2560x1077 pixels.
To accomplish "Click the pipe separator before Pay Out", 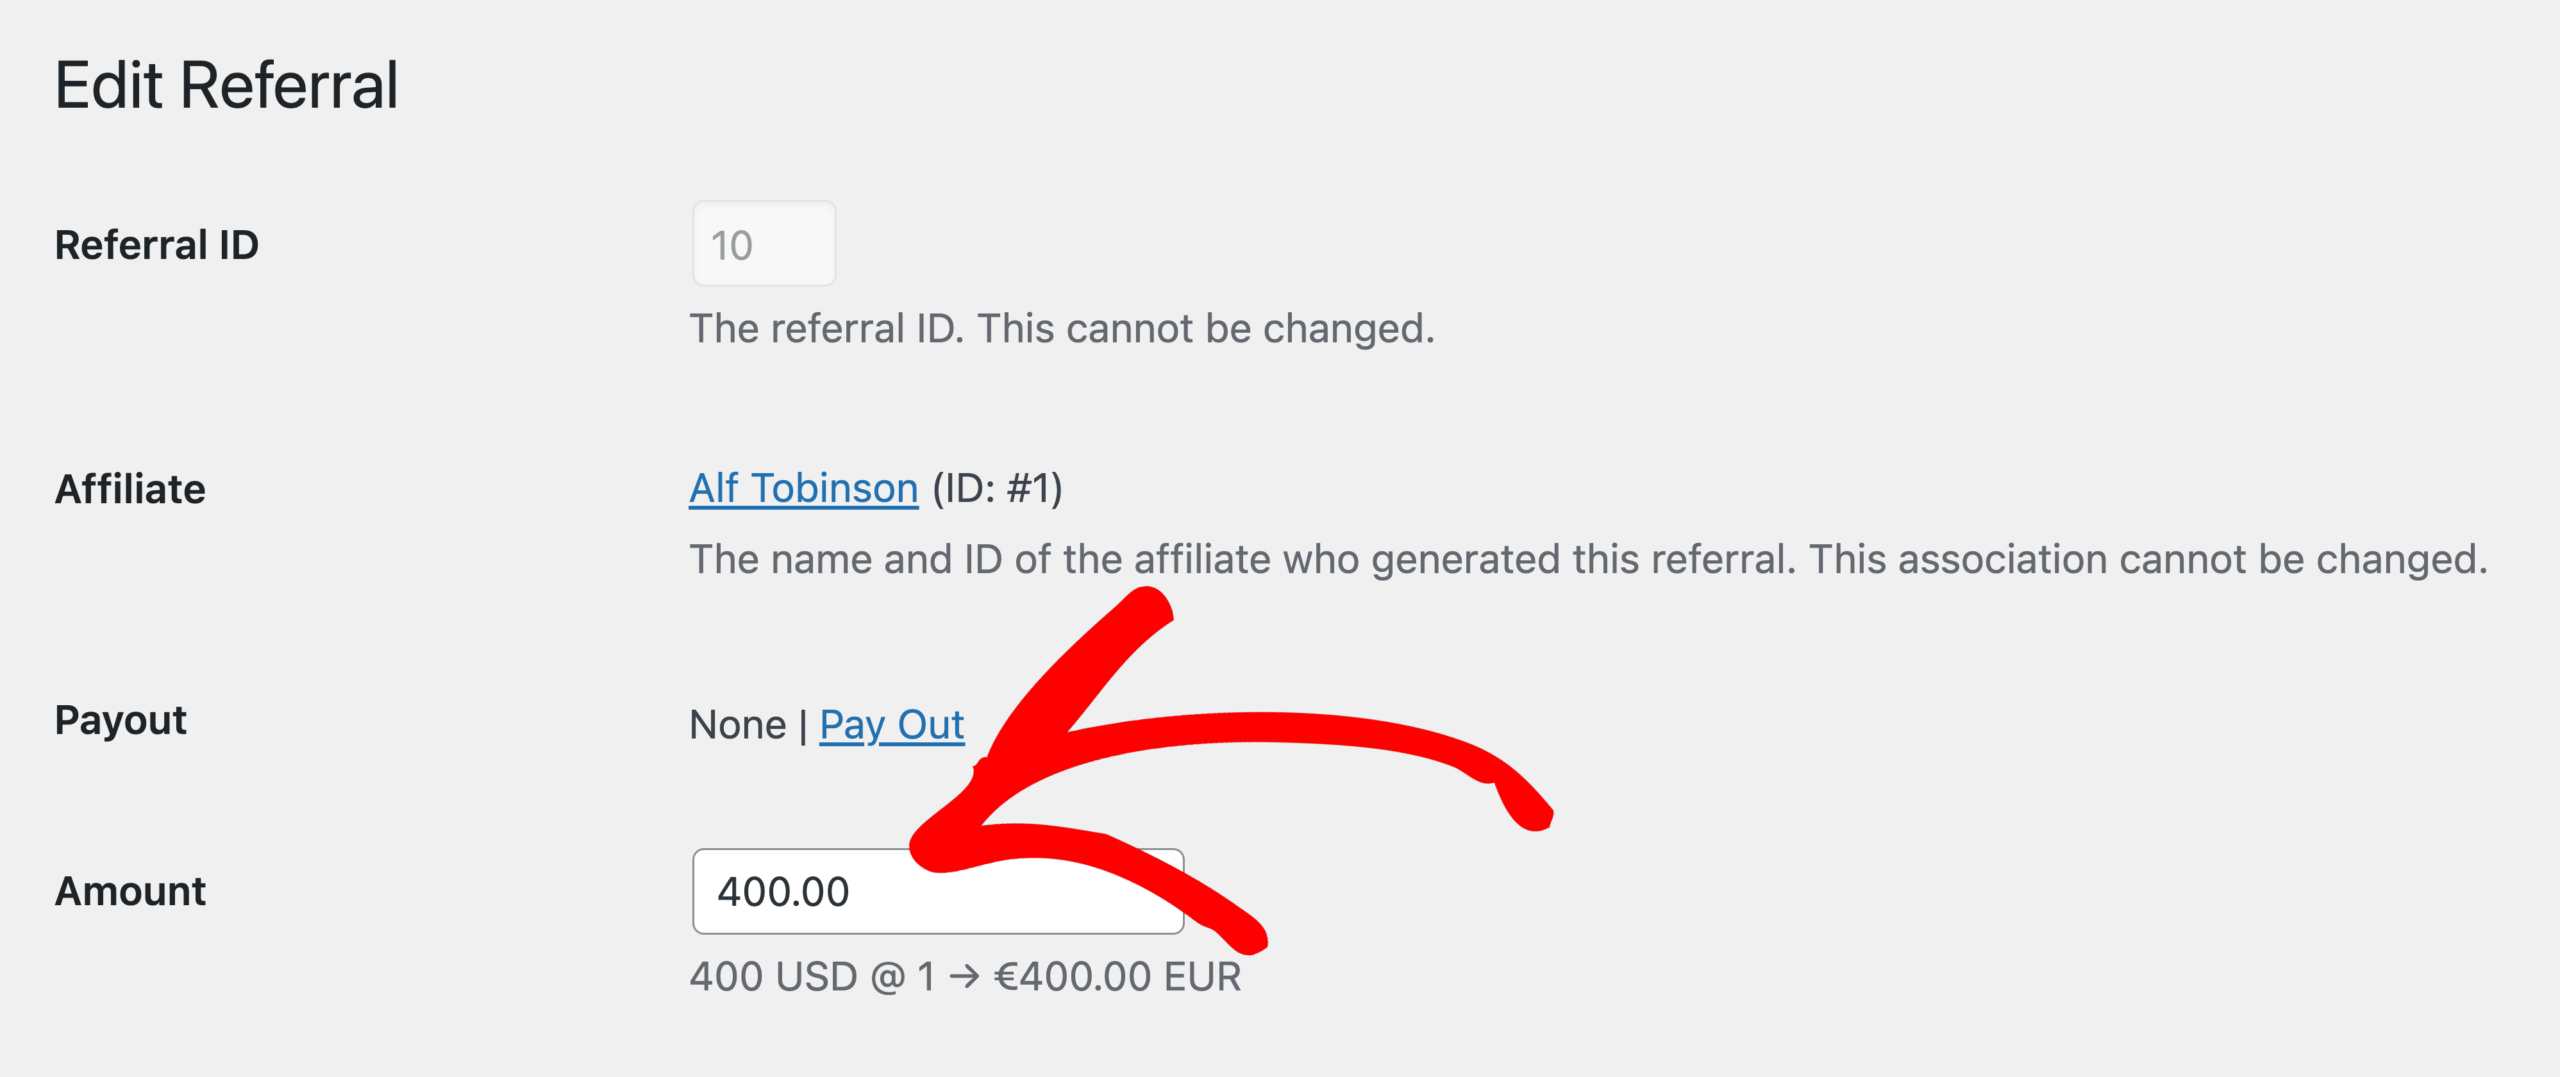I will tap(803, 725).
